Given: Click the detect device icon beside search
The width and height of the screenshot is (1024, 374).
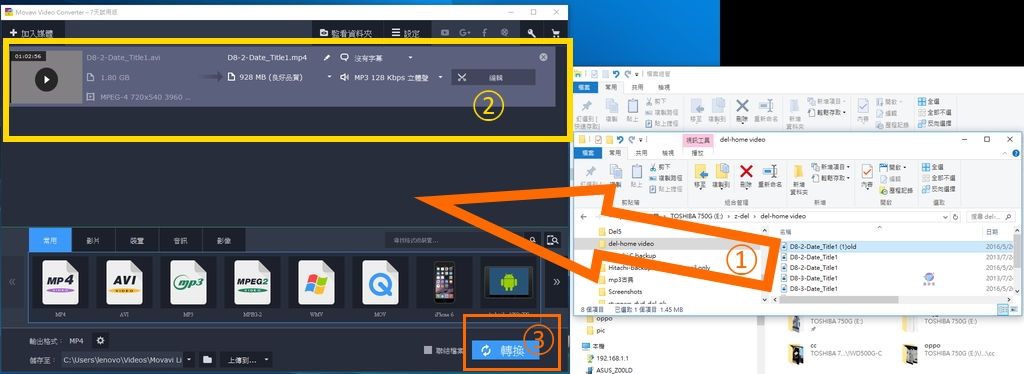Looking at the screenshot, I should (x=553, y=240).
